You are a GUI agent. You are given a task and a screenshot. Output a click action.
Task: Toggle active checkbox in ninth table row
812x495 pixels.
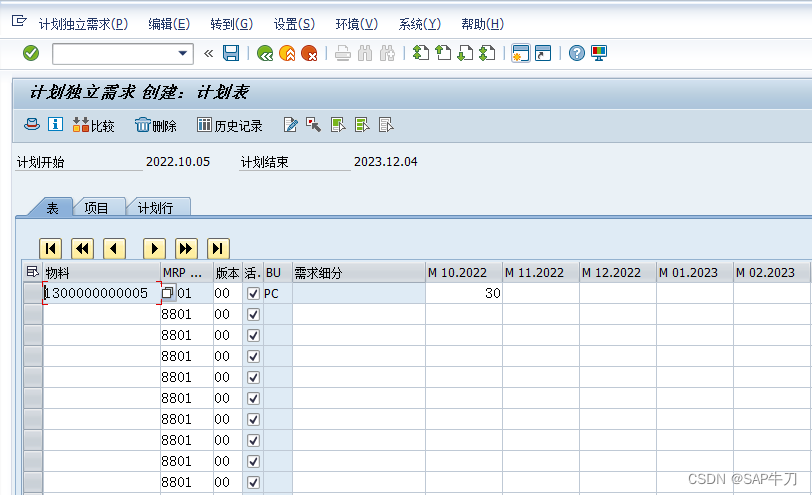(253, 461)
